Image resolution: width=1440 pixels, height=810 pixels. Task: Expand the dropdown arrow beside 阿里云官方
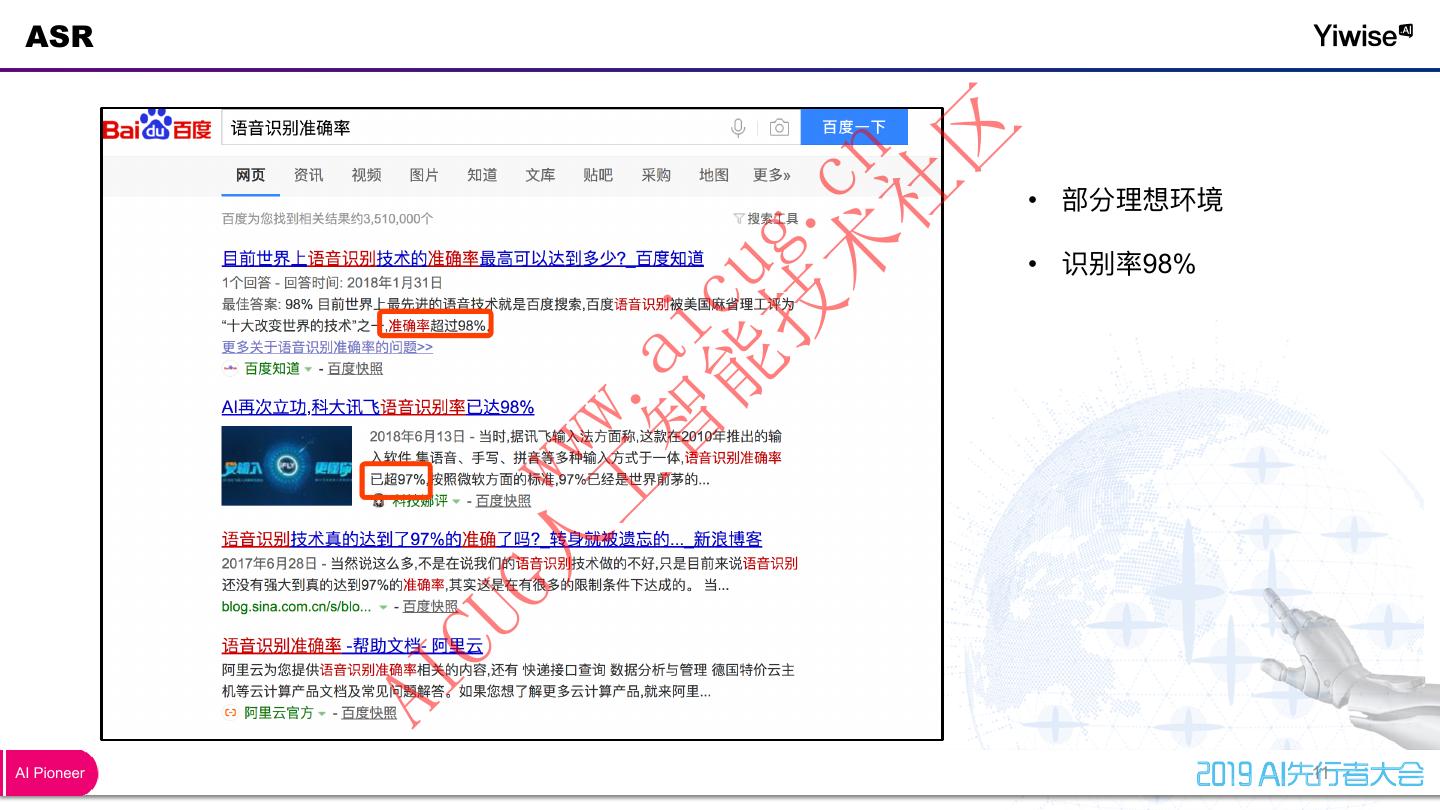tap(322, 714)
